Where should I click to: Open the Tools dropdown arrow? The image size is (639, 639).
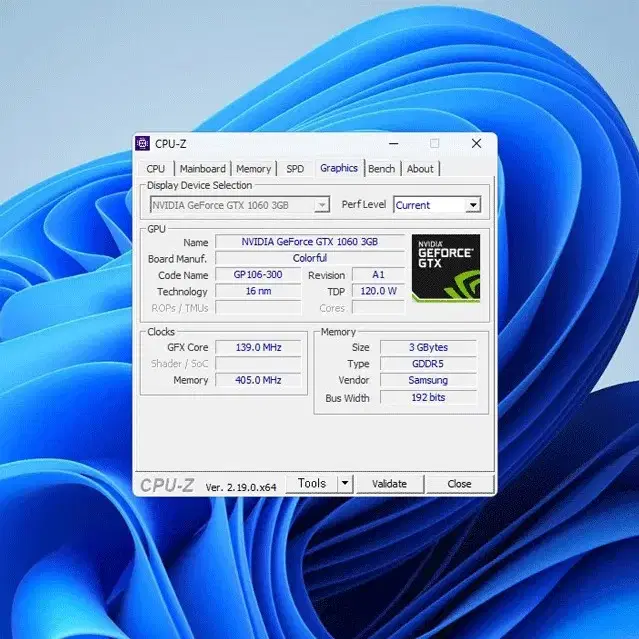click(345, 483)
